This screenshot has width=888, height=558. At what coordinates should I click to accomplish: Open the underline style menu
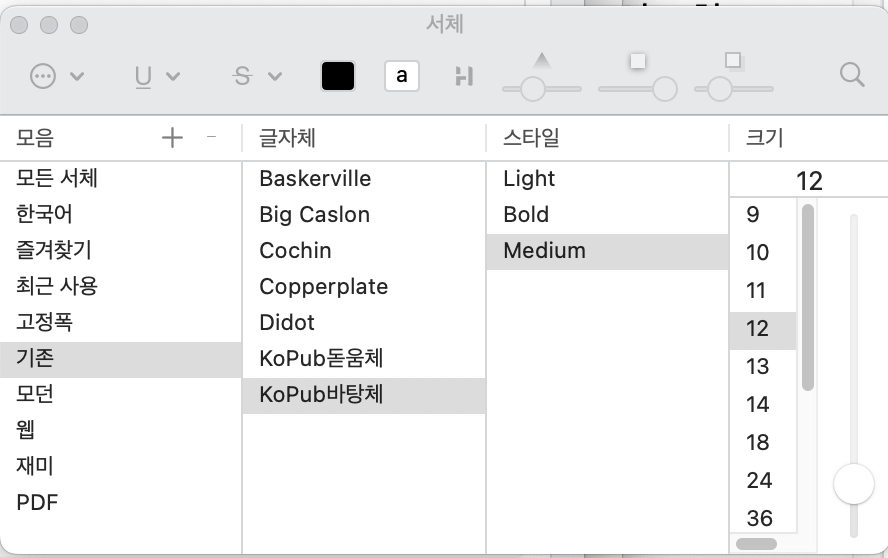pyautogui.click(x=143, y=76)
